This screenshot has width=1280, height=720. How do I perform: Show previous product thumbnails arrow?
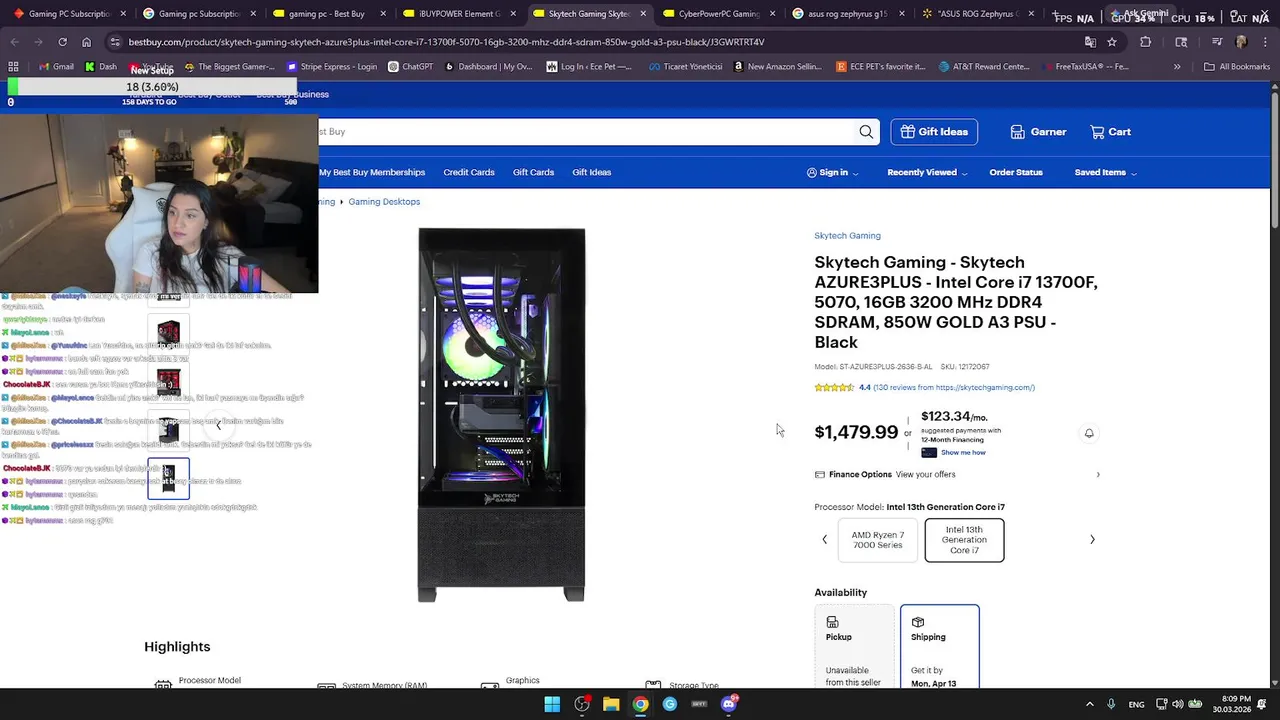218,425
